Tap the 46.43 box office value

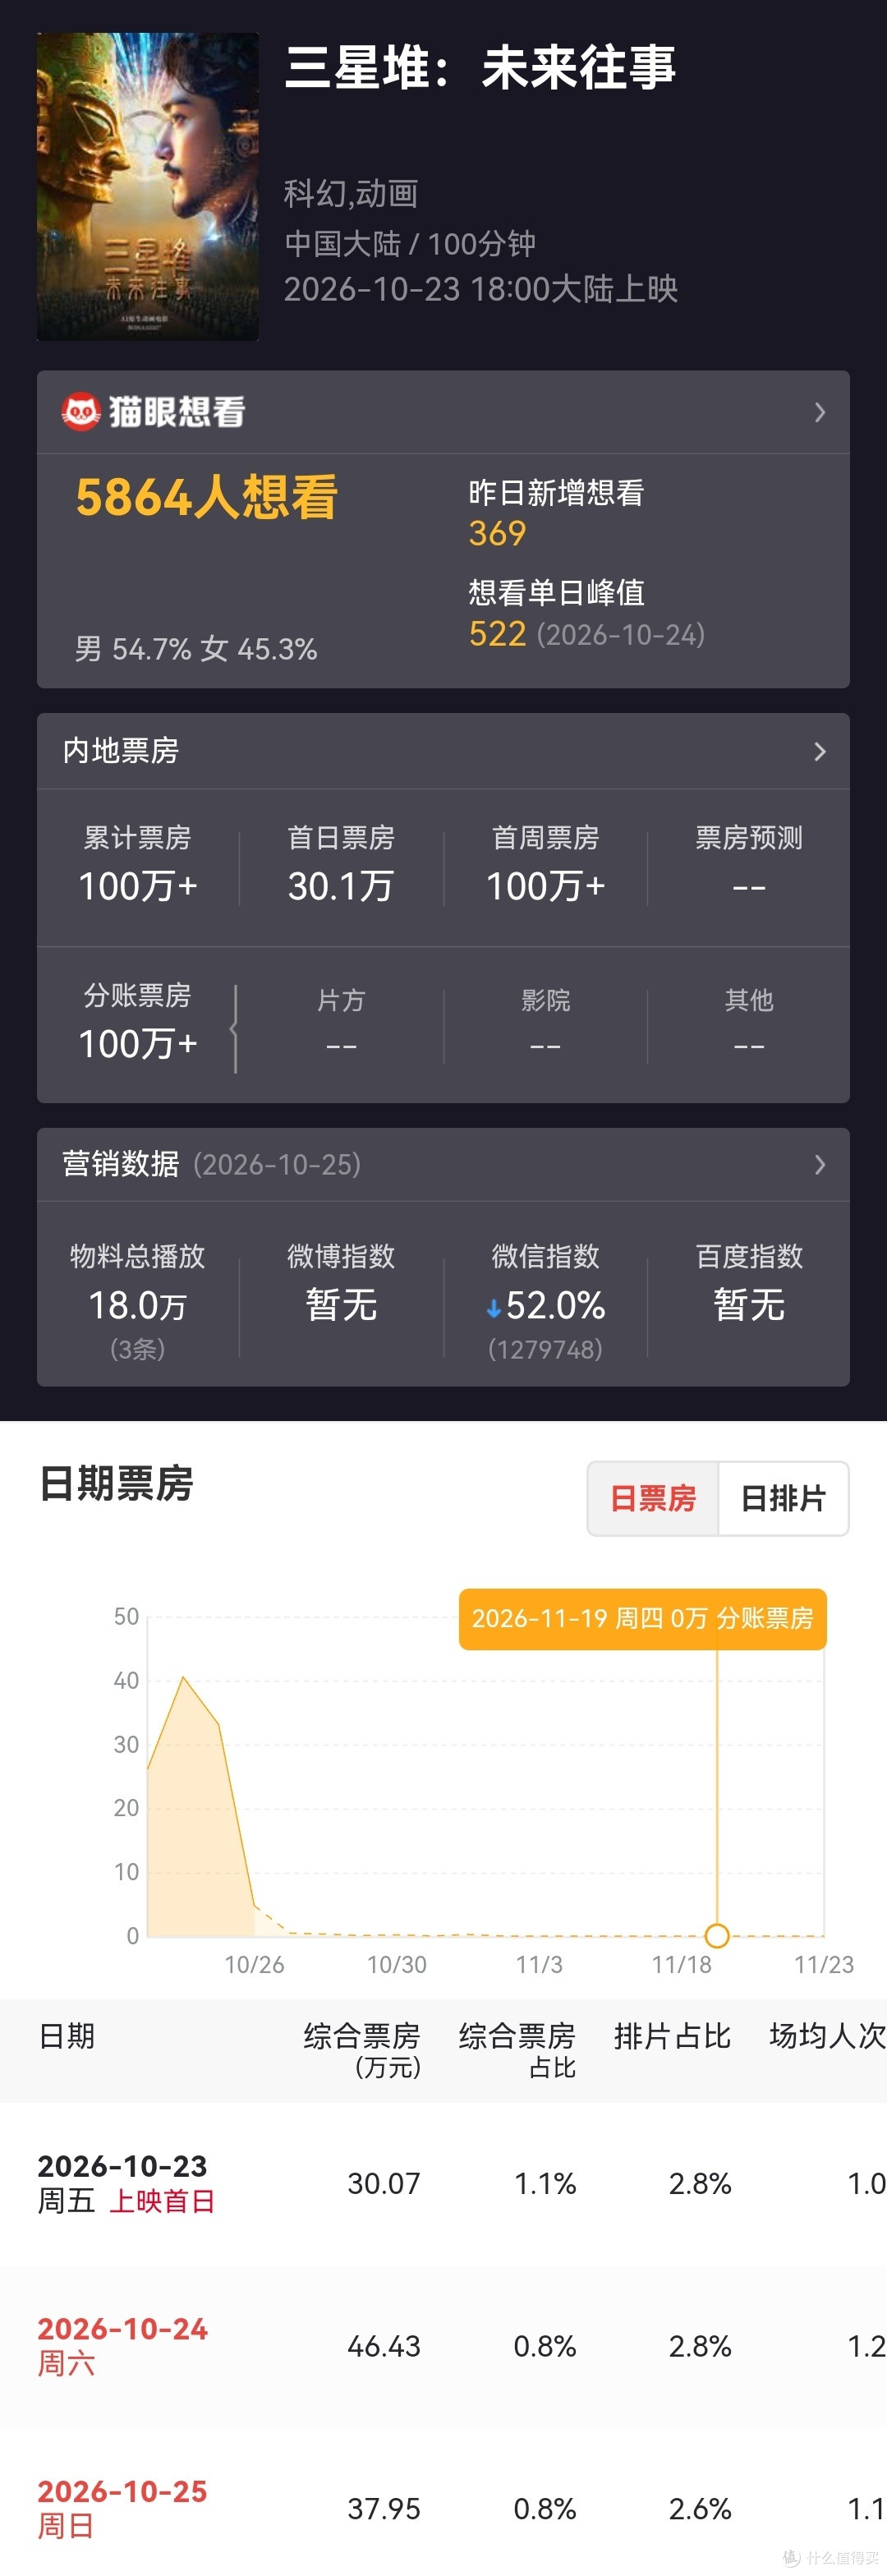(384, 2346)
